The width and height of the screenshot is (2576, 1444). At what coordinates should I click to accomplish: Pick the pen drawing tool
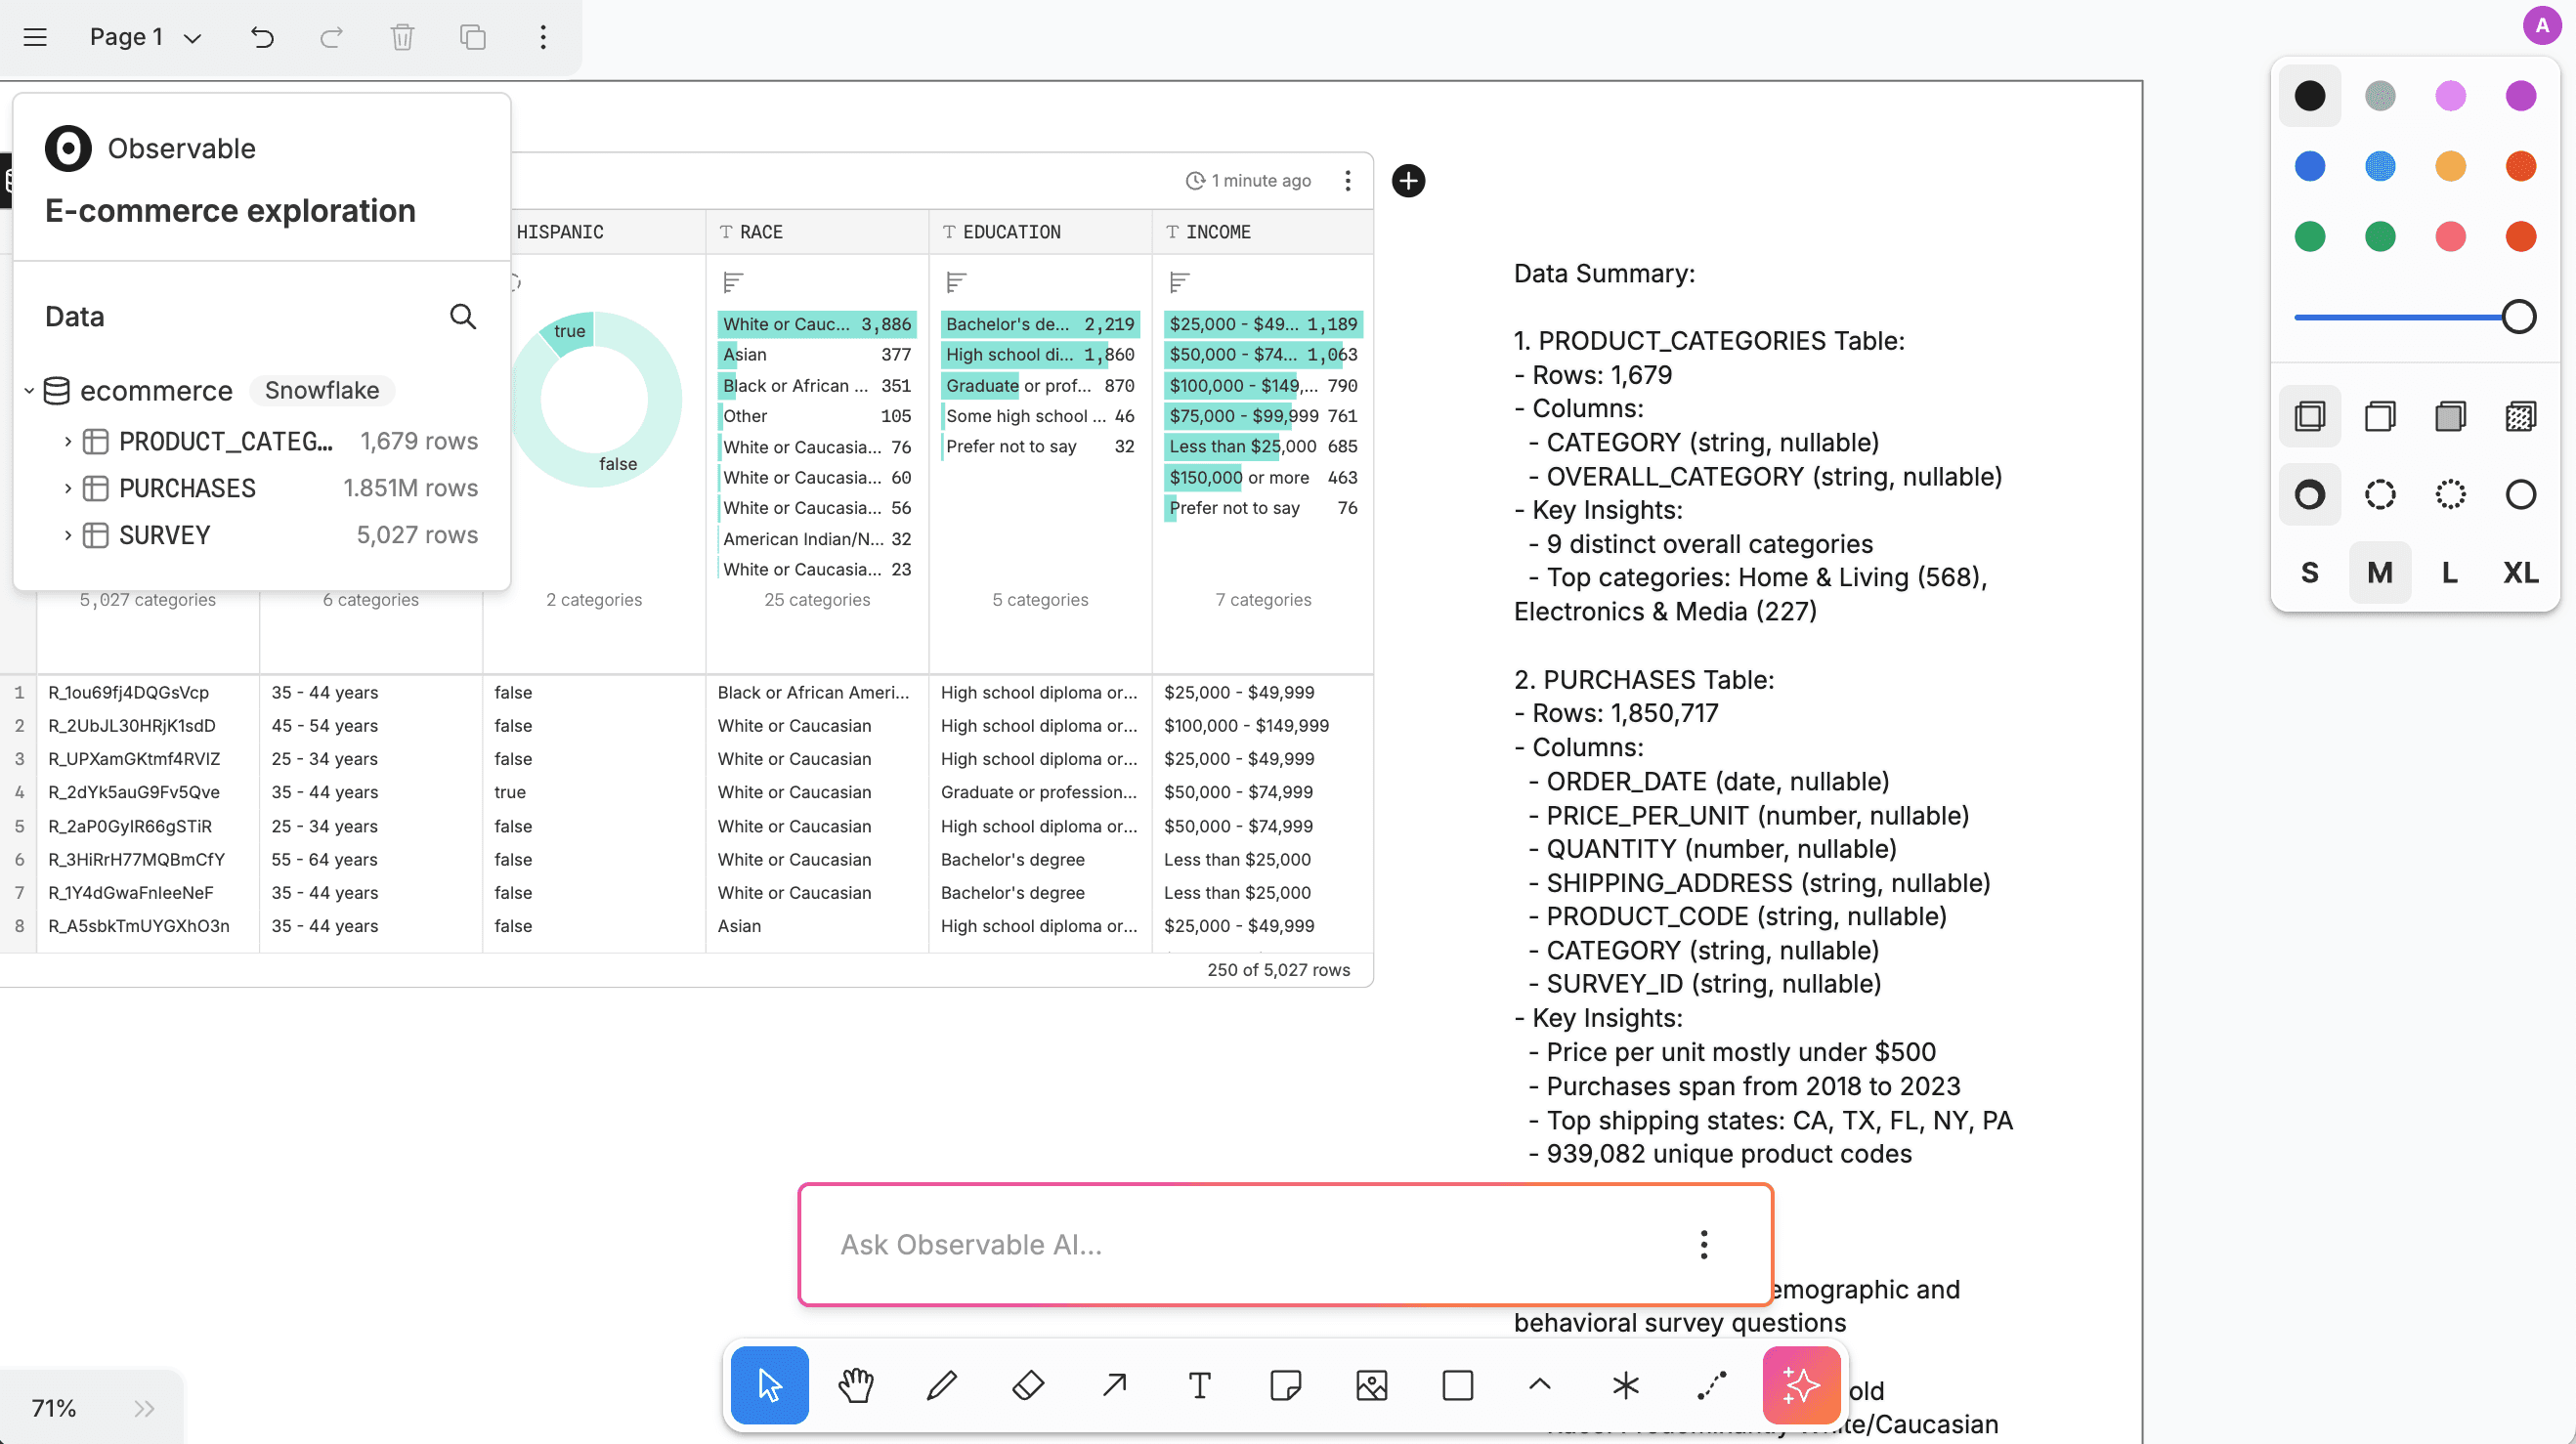click(x=941, y=1385)
